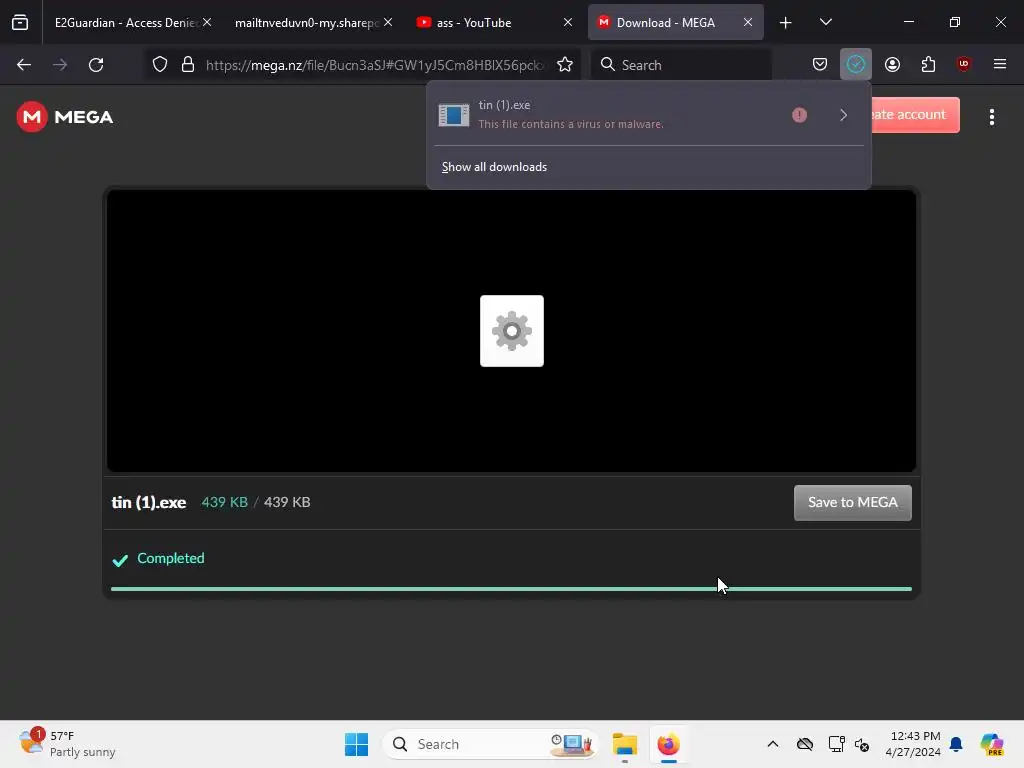Bookmark this page with star icon

[x=565, y=65]
